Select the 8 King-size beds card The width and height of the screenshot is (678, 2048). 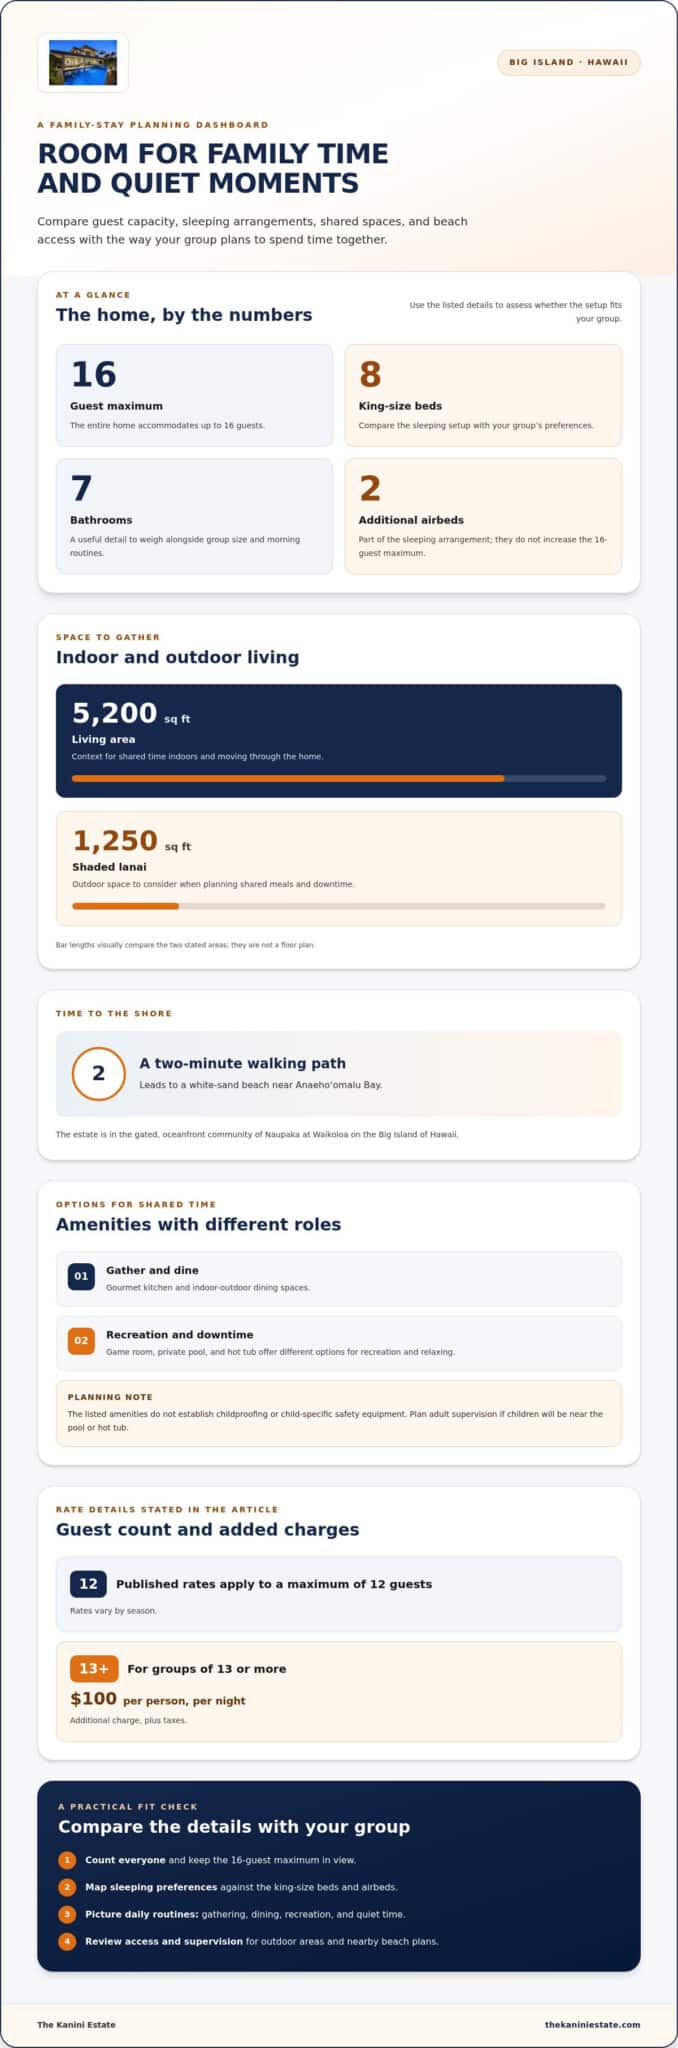[483, 395]
